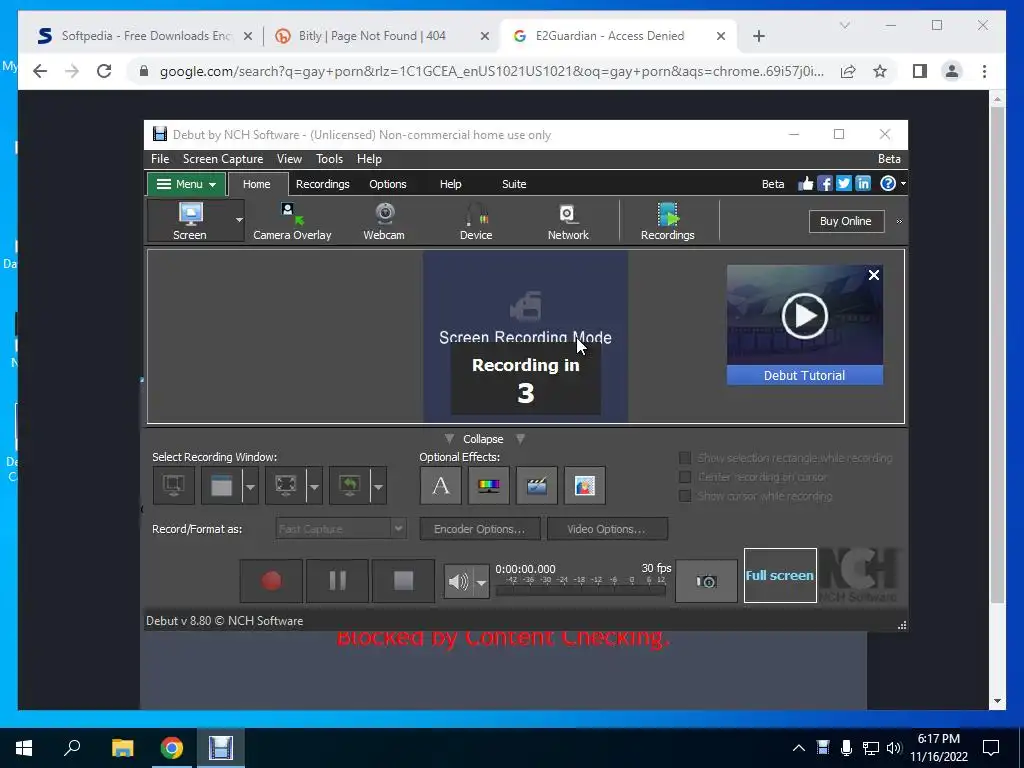Screen dimensions: 1024x768
Task: Switch to the Recordings tab
Action: [x=323, y=184]
